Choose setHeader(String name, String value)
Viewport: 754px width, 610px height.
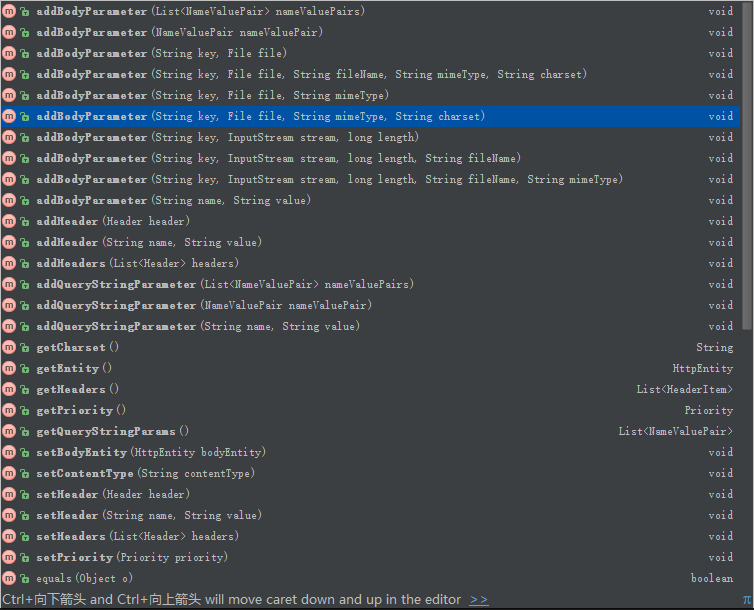[370, 515]
